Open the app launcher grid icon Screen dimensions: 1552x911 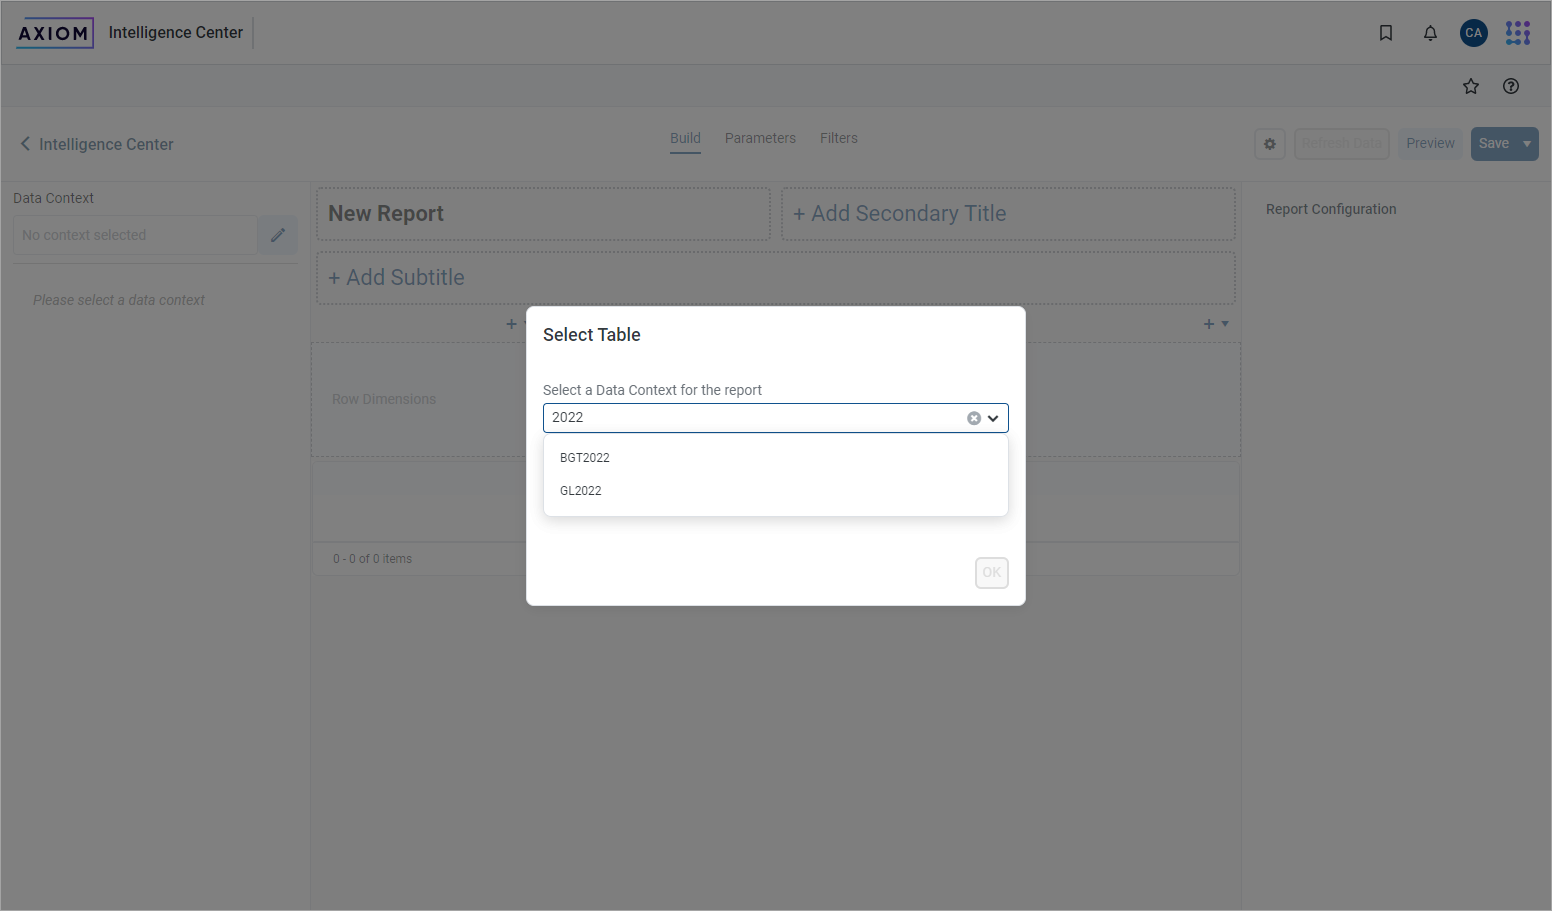pyautogui.click(x=1517, y=33)
